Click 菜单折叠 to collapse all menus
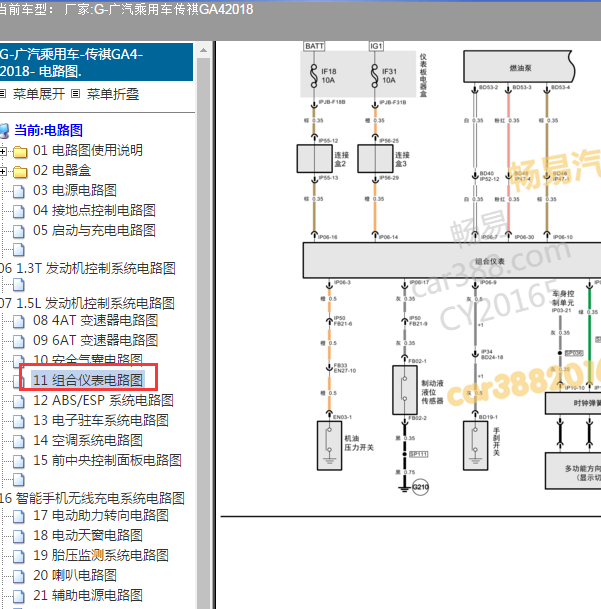Screen dimensions: 601x609 [x=113, y=94]
